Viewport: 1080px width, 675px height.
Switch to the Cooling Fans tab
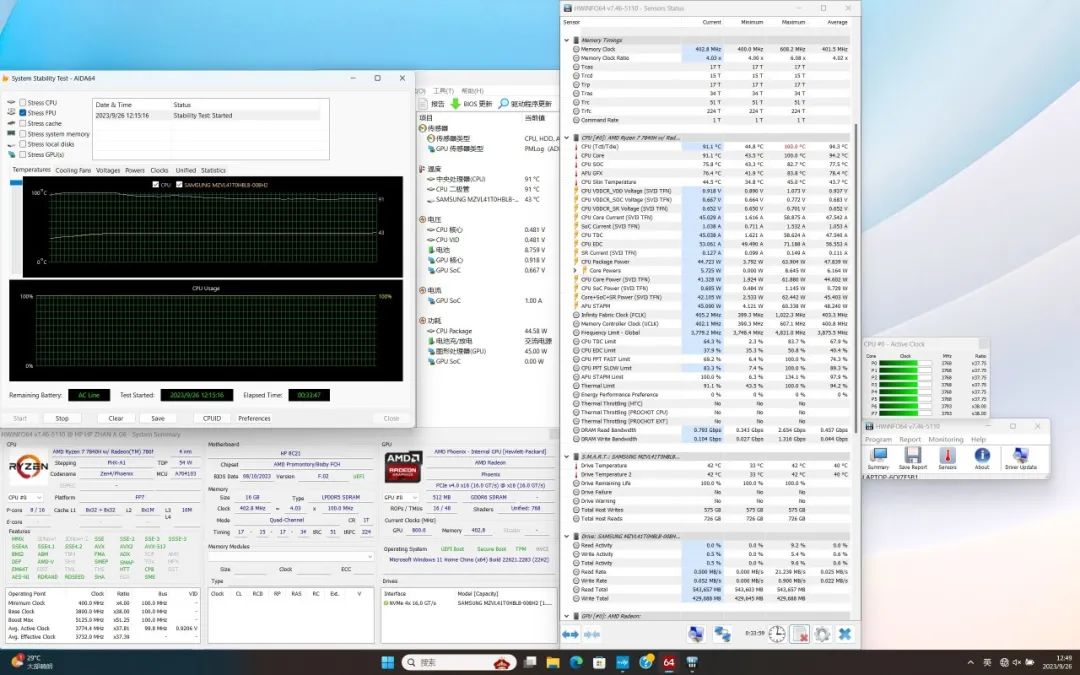(73, 170)
